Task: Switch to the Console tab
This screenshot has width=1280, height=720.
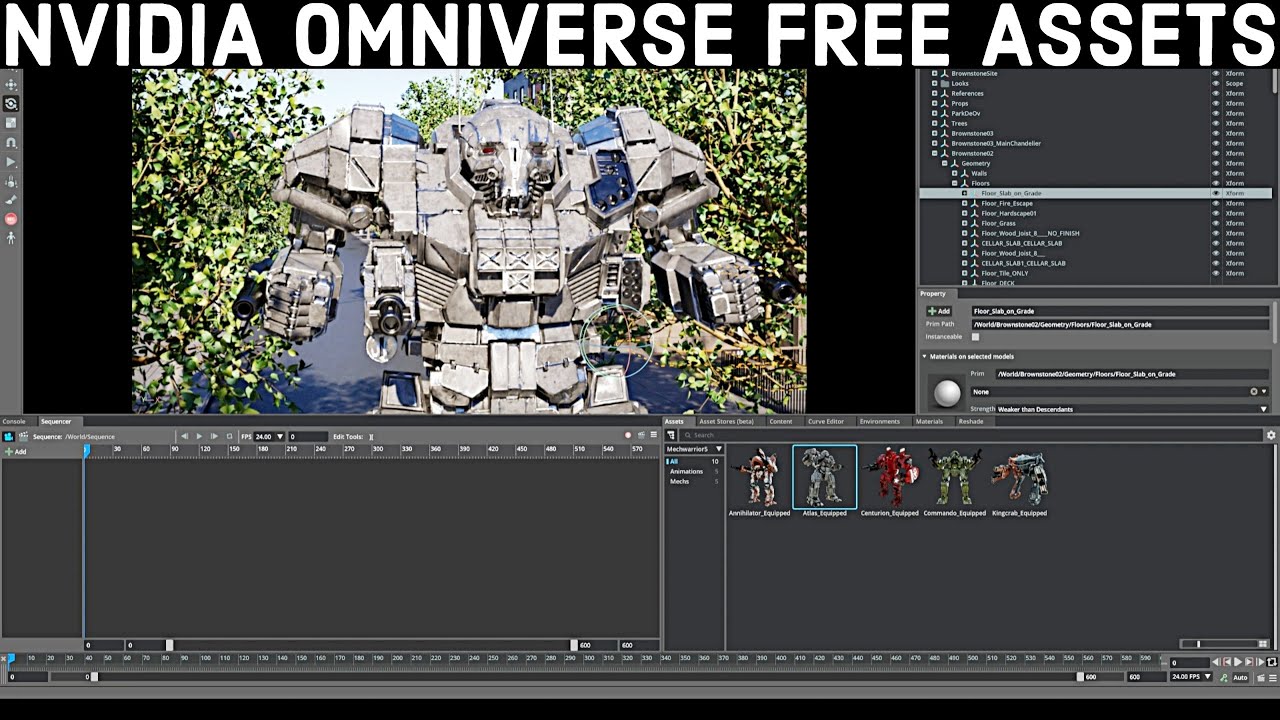Action: click(x=14, y=421)
